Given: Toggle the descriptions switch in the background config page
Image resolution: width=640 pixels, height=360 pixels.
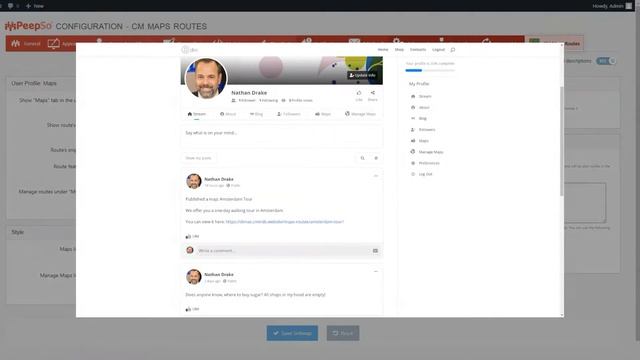Looking at the screenshot, I should click(x=605, y=61).
